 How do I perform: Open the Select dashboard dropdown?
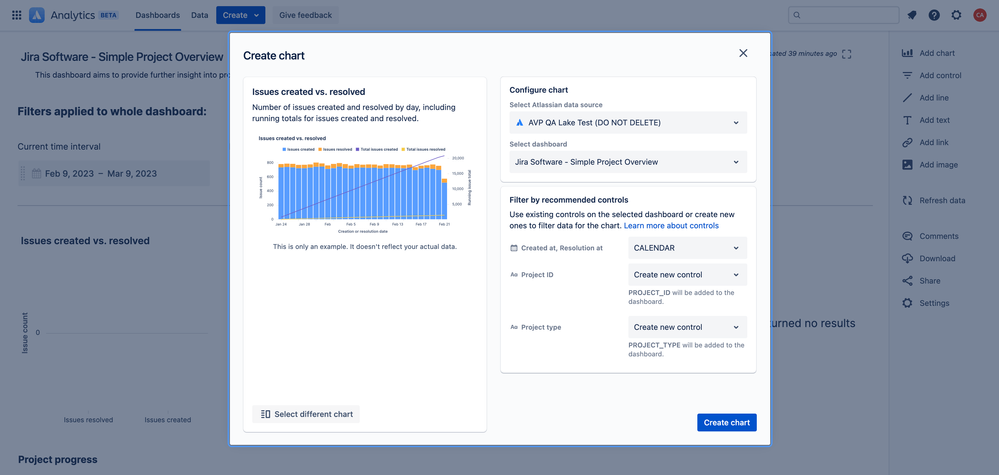628,162
